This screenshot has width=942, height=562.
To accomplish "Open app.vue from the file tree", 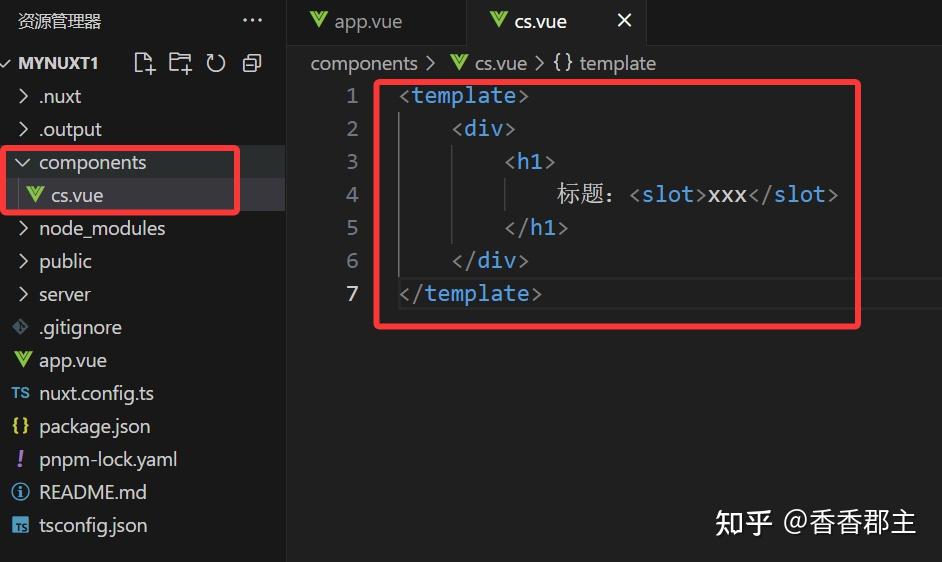I will (x=142, y=361).
